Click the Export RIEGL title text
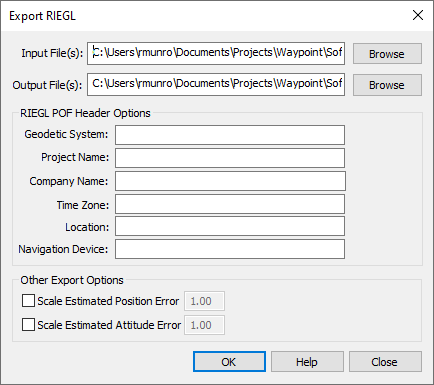 [x=42, y=16]
